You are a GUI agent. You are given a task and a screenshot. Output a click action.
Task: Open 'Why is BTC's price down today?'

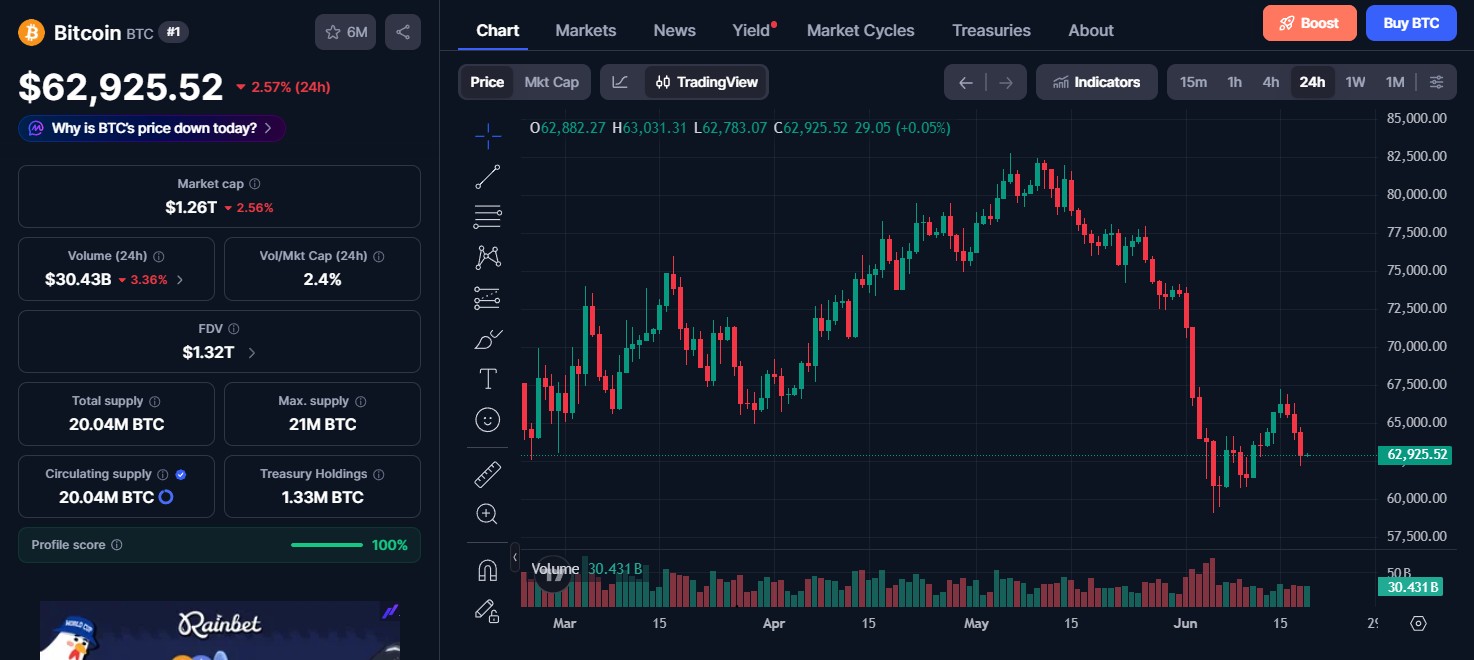(152, 128)
